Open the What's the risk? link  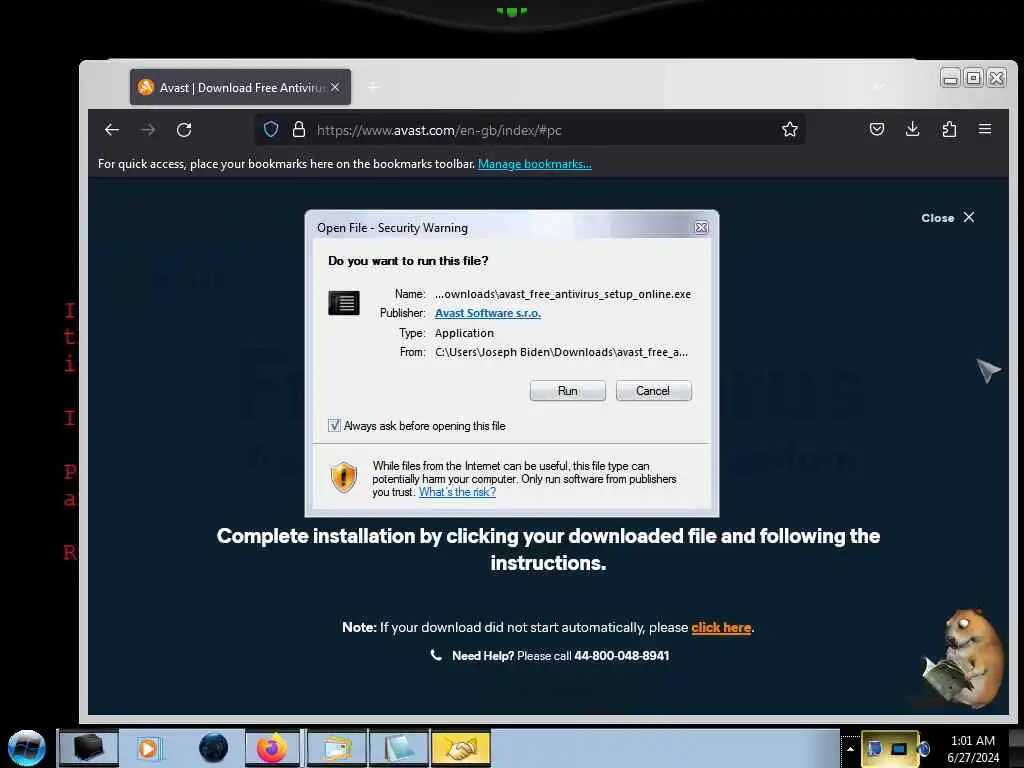click(457, 492)
